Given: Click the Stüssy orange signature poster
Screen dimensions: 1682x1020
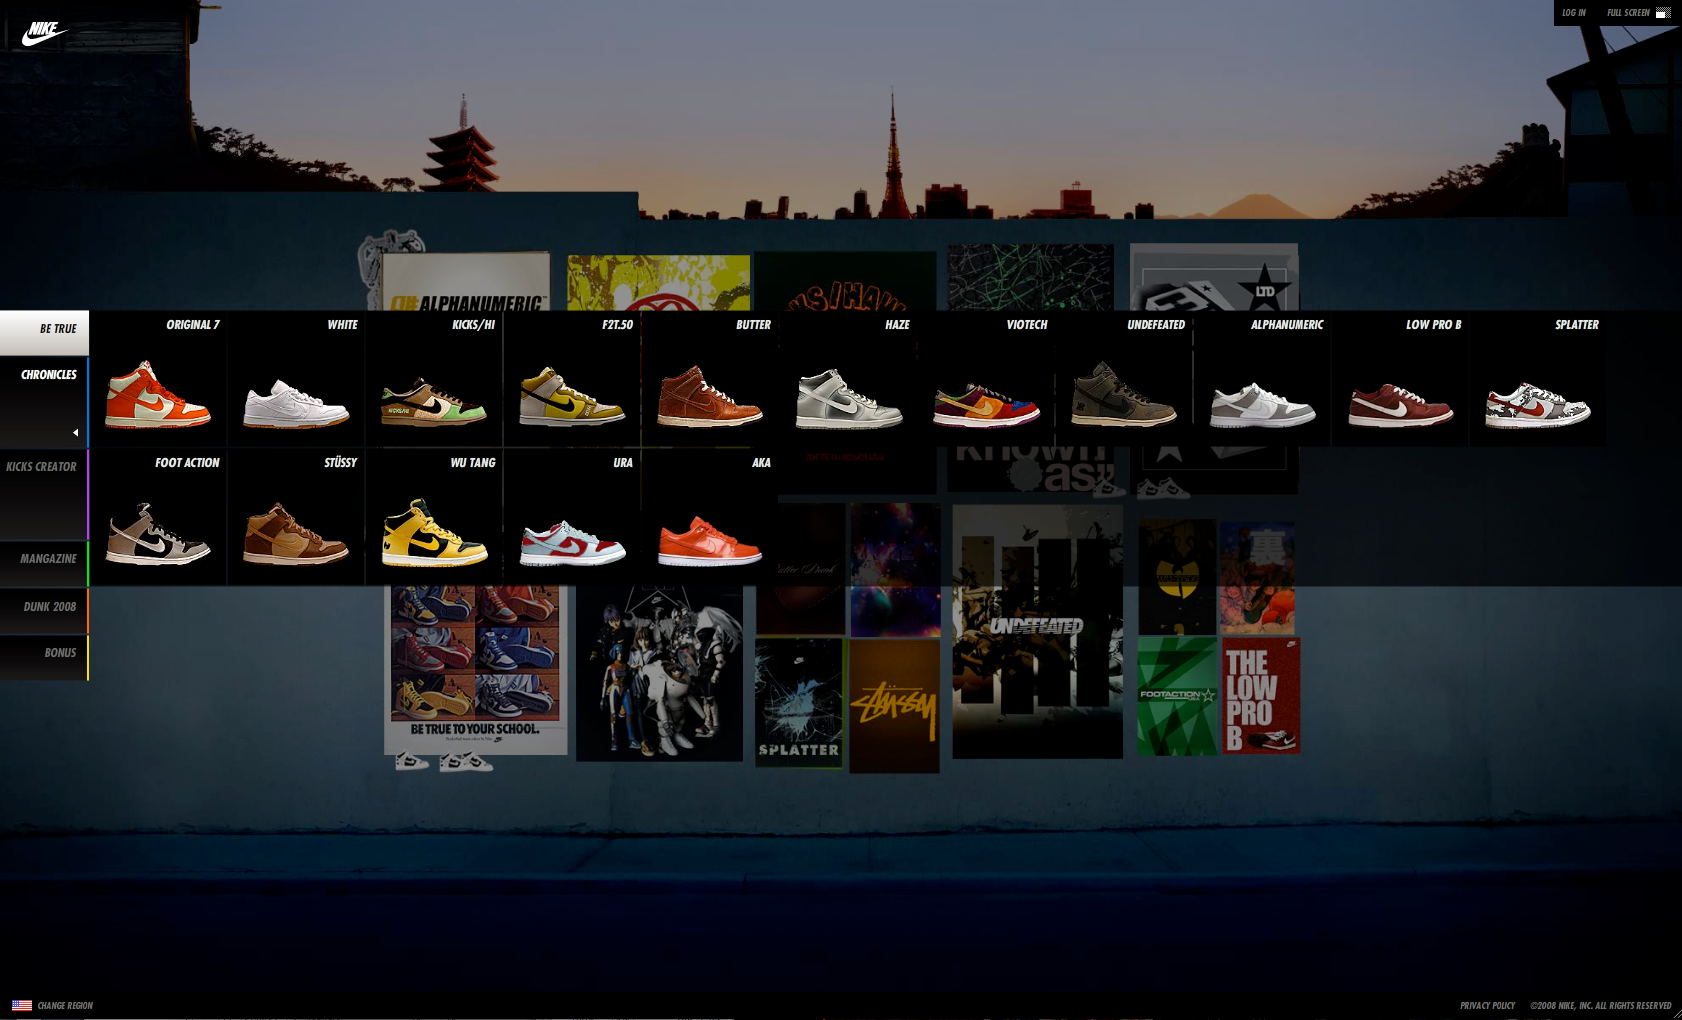Looking at the screenshot, I should (x=894, y=705).
